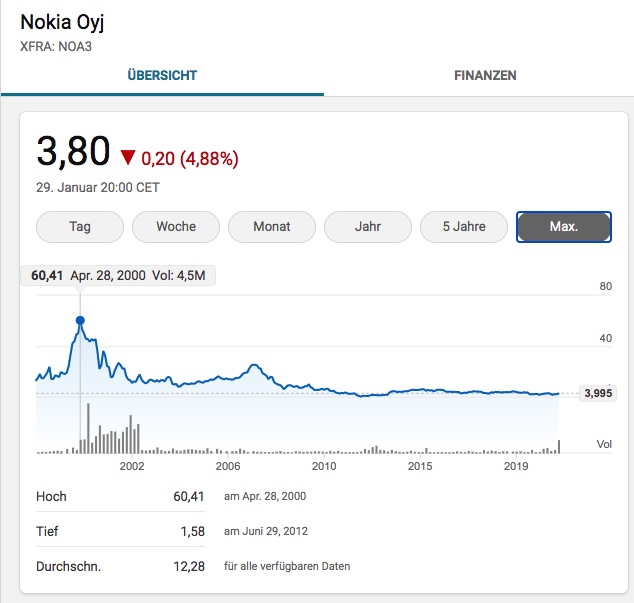
Task: Click the red down-arrow price change icon
Action: (127, 158)
